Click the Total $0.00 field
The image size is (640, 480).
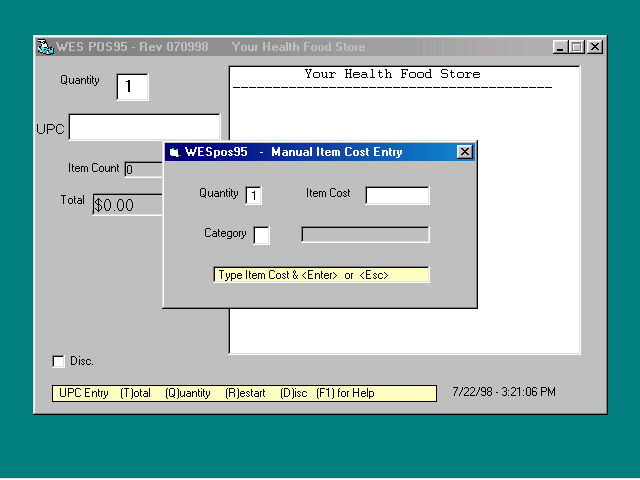pos(127,204)
